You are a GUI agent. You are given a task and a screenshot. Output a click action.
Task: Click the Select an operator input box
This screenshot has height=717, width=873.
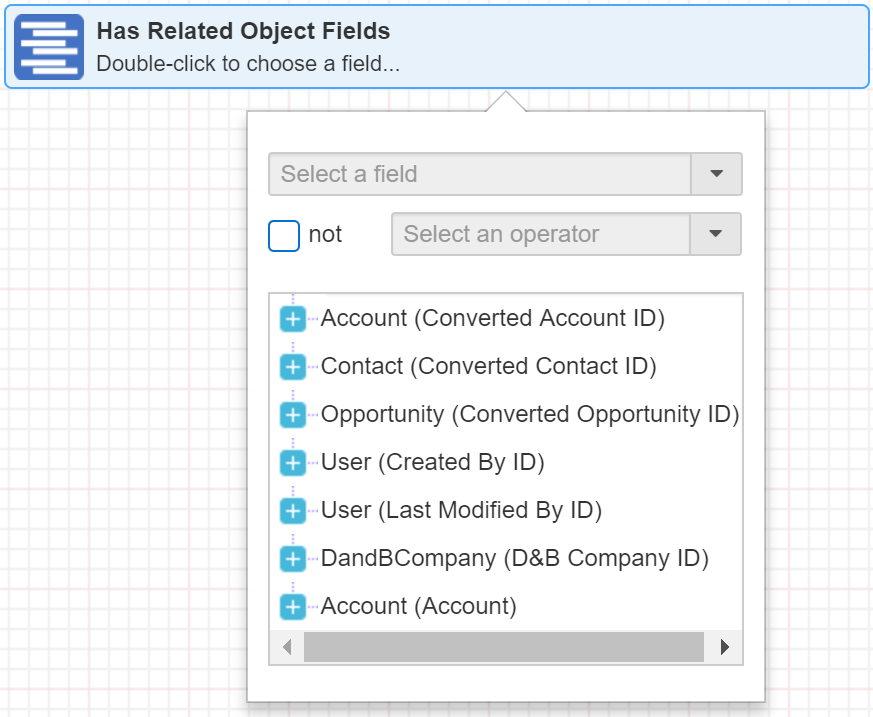pyautogui.click(x=540, y=234)
